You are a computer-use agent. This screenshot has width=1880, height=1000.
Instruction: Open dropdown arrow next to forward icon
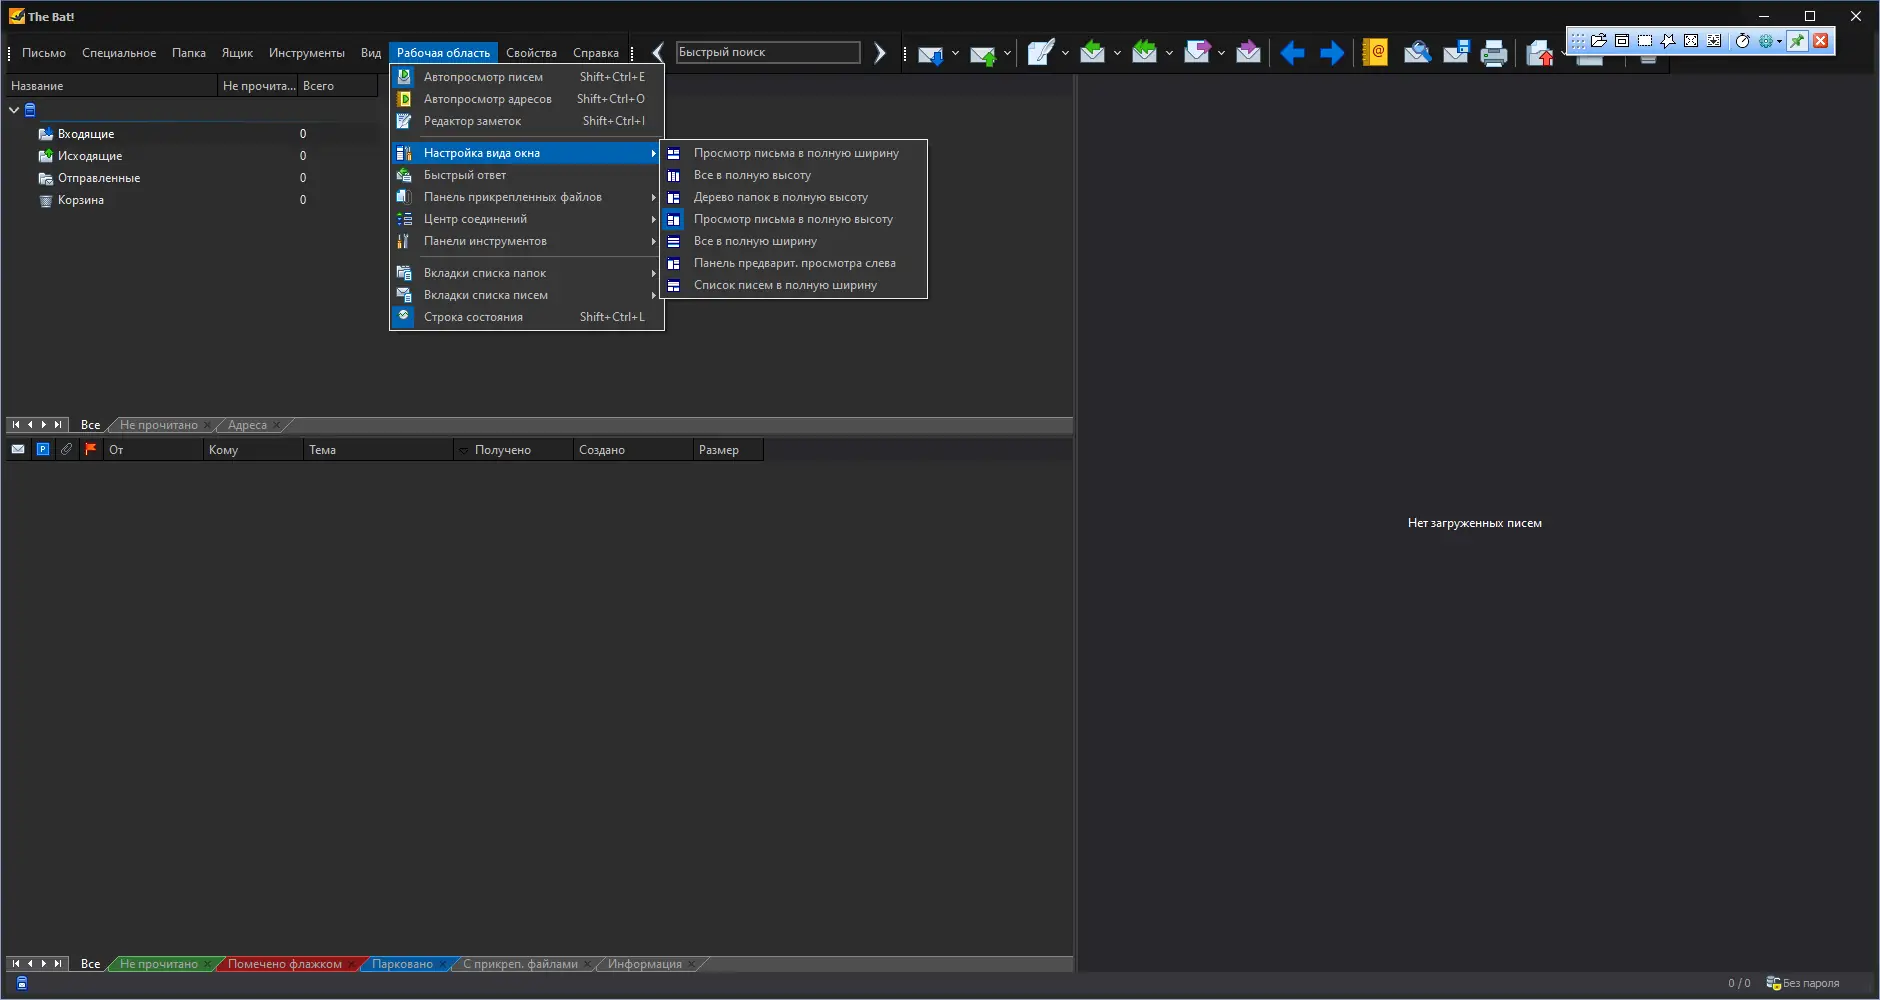1221,53
